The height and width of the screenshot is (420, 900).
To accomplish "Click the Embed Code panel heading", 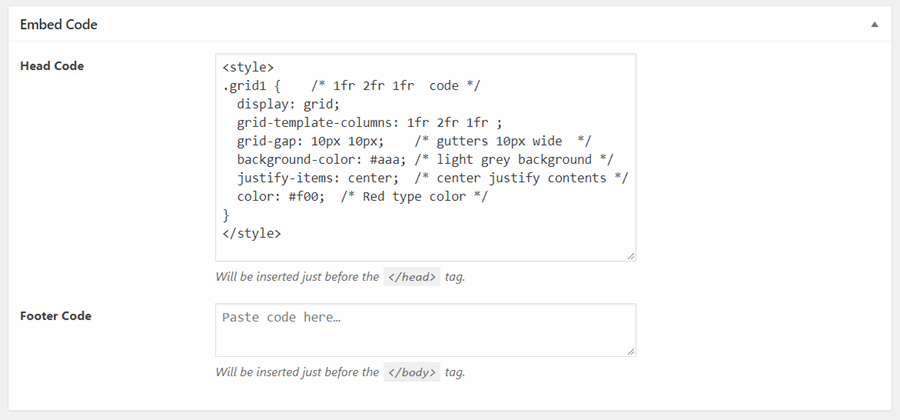I will click(x=59, y=25).
